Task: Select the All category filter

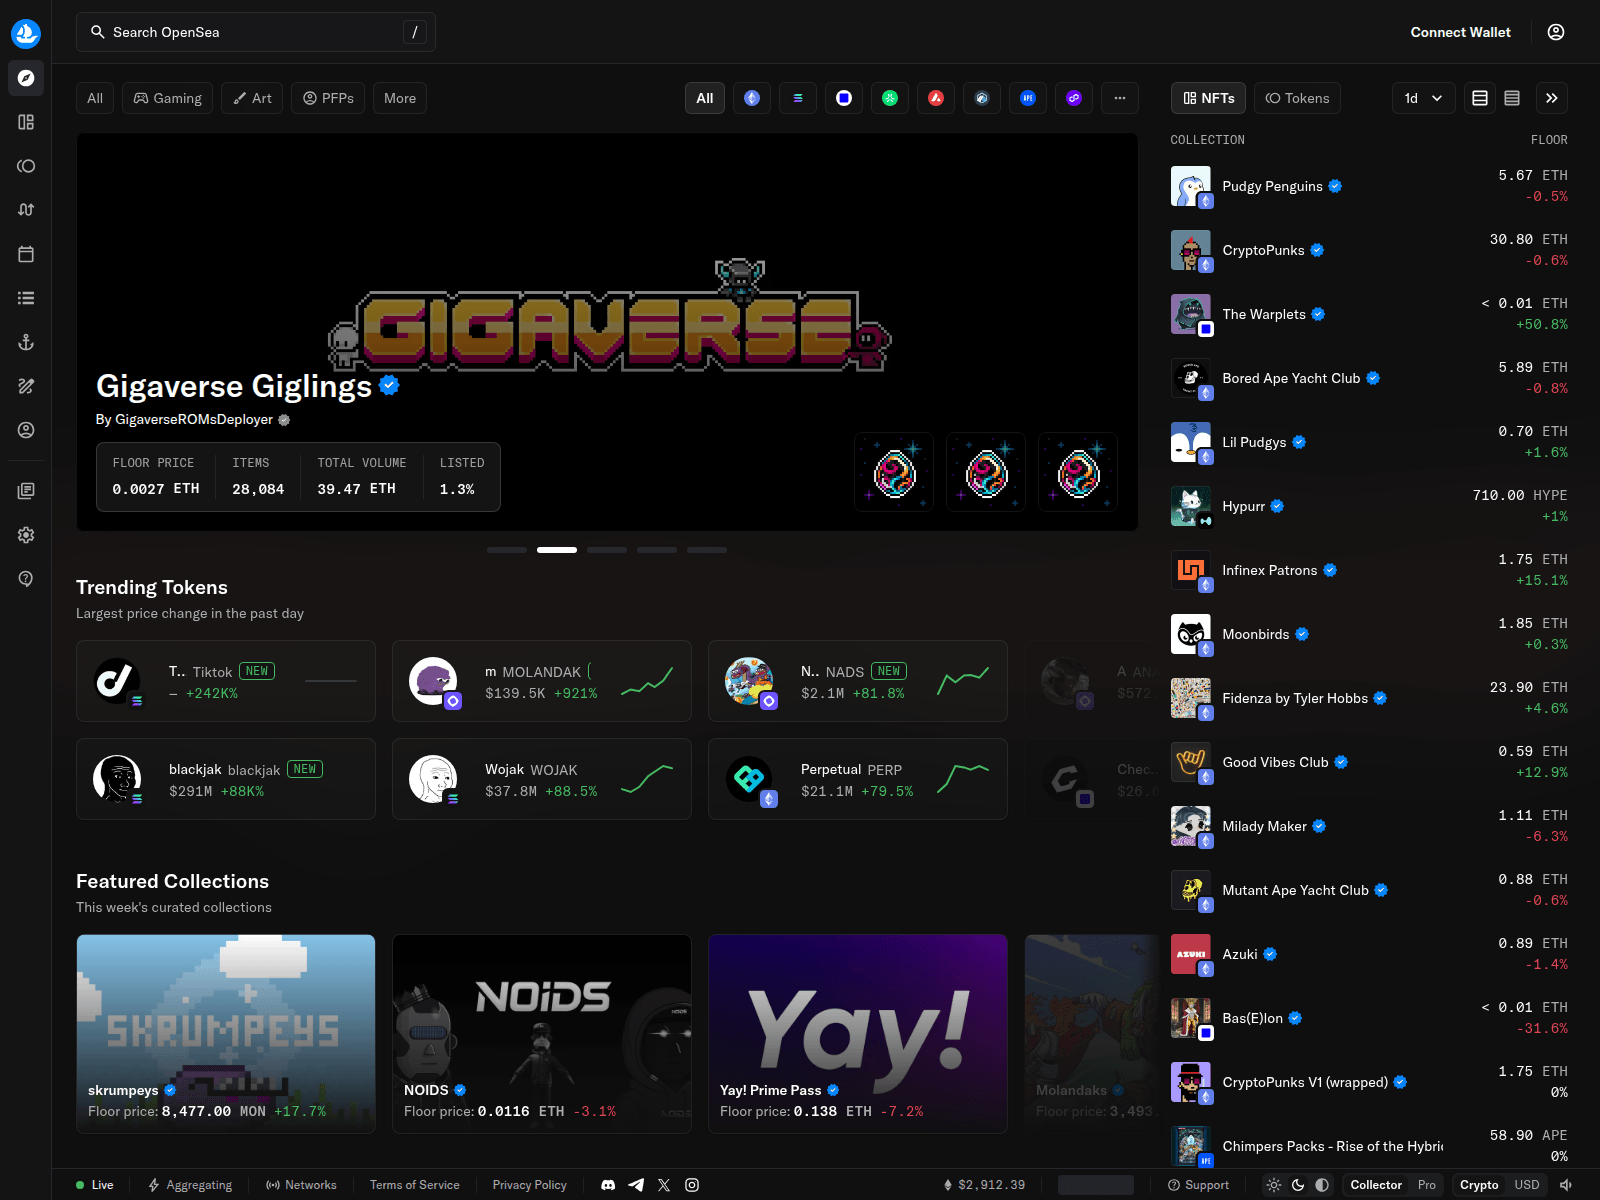Action: pos(95,98)
